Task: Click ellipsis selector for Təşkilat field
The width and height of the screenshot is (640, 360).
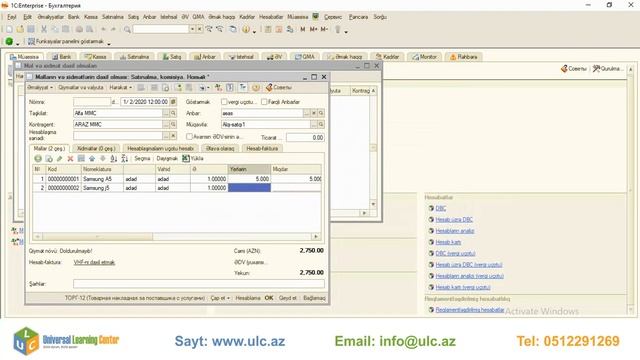Action: (166, 113)
